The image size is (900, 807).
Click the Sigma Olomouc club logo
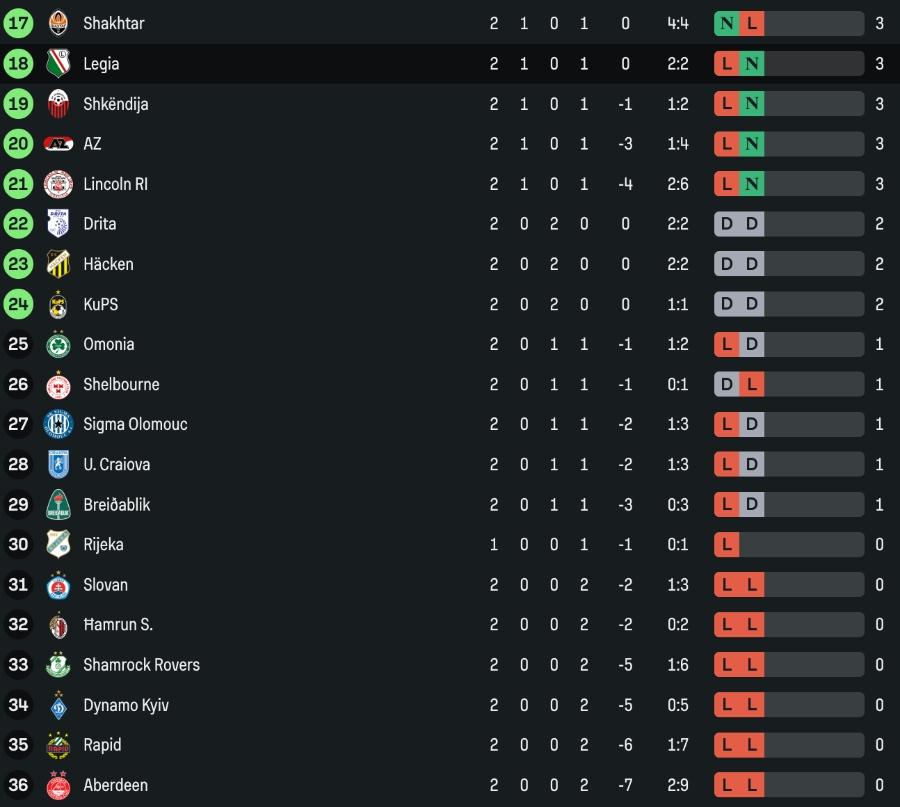point(58,424)
